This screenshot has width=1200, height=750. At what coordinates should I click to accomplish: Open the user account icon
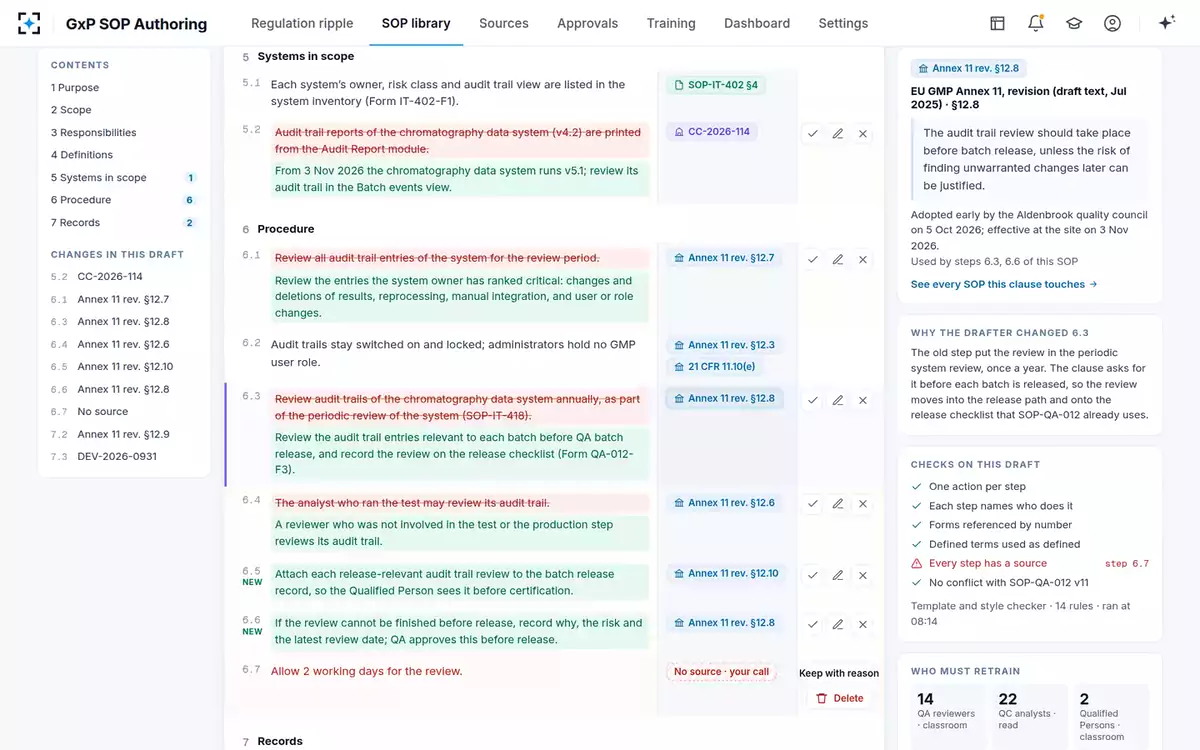[1112, 23]
